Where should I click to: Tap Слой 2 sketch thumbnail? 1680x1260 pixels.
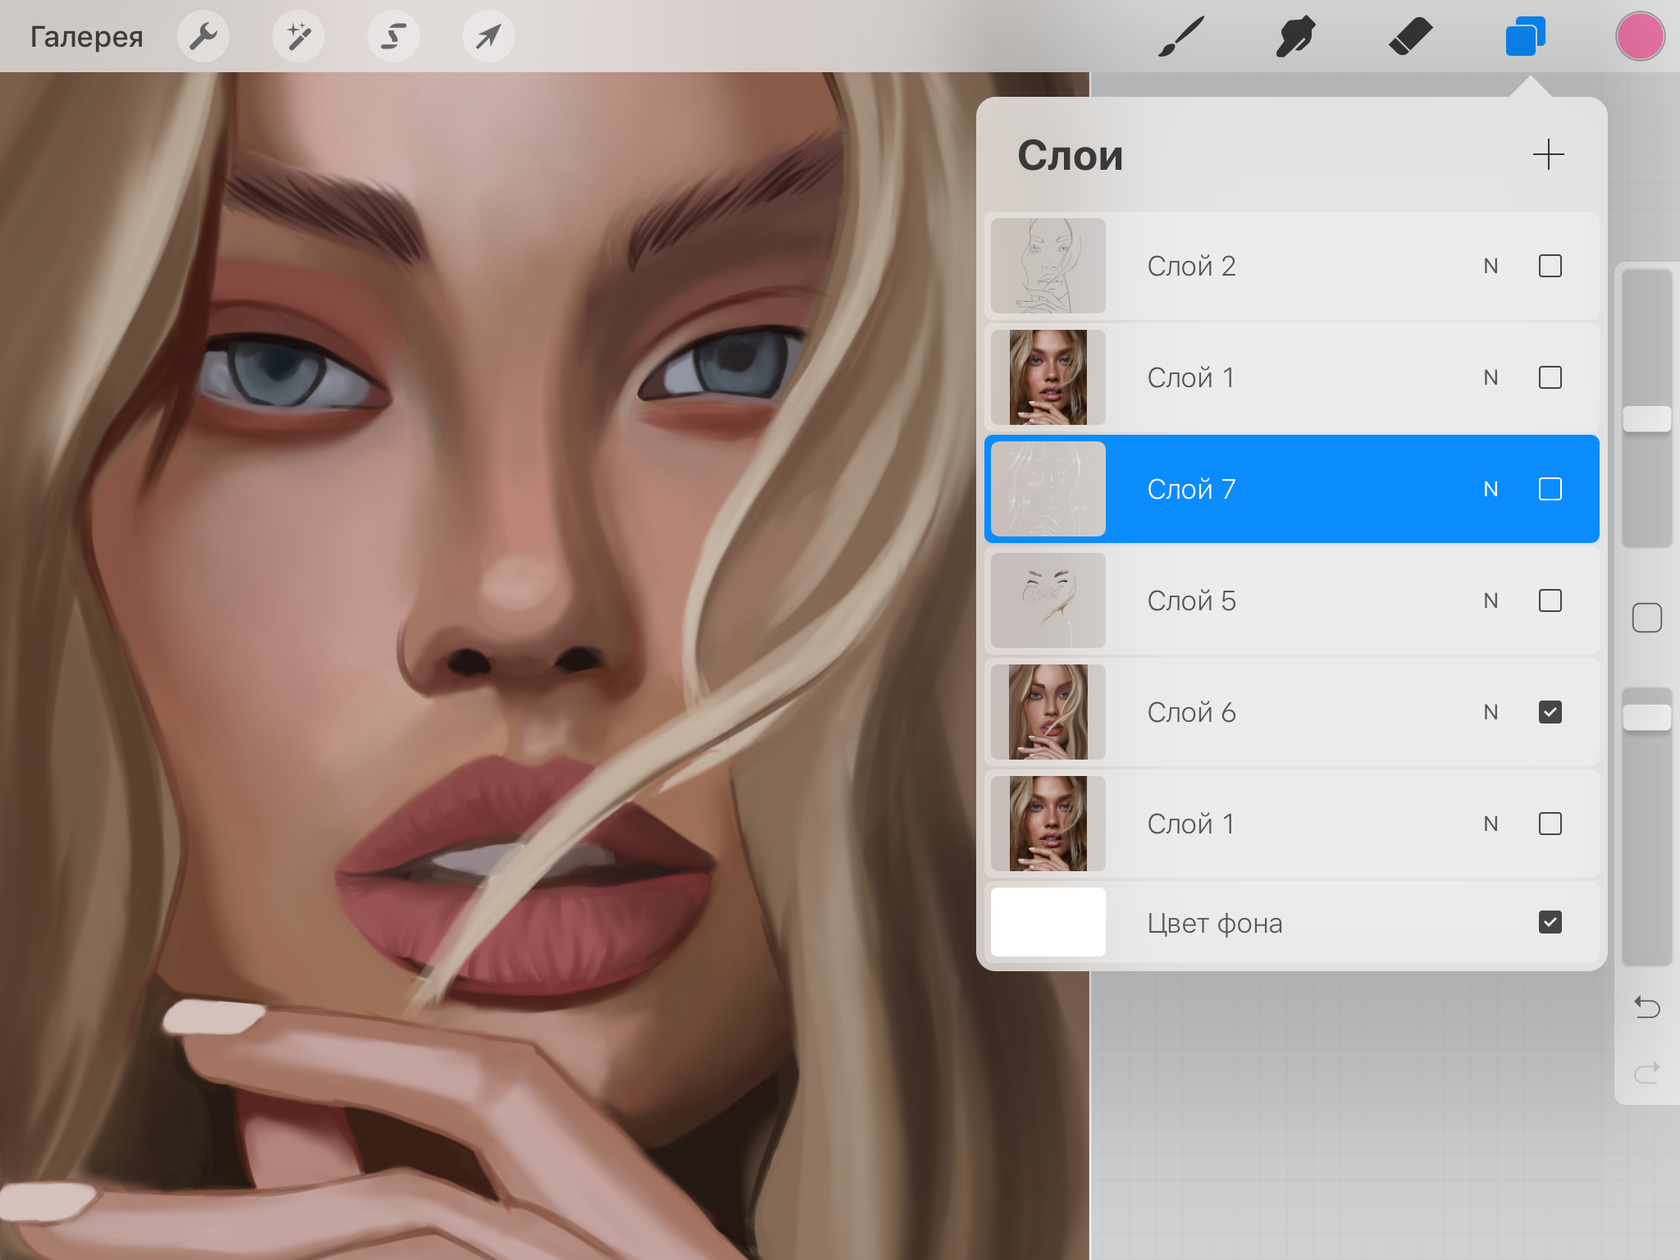click(x=1048, y=266)
